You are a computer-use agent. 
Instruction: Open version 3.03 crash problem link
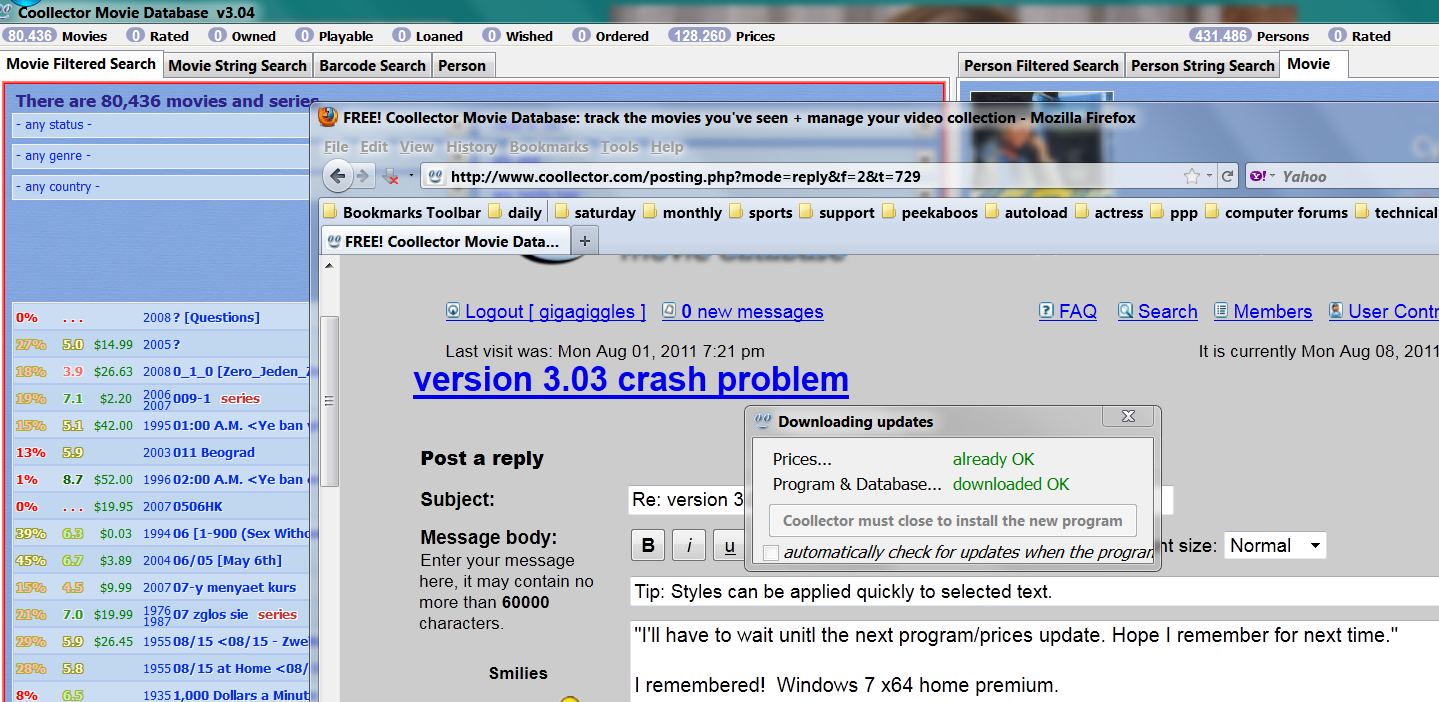tap(631, 380)
